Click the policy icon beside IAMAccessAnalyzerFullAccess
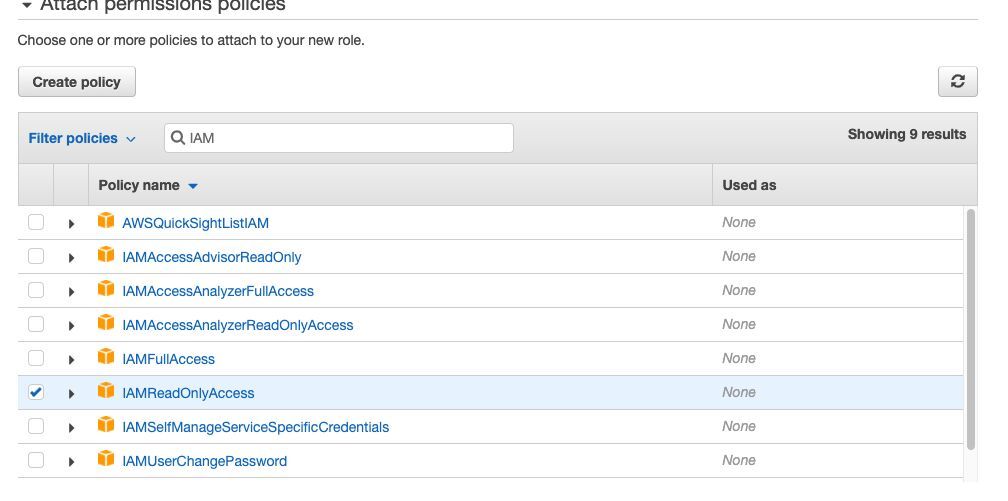 click(106, 290)
